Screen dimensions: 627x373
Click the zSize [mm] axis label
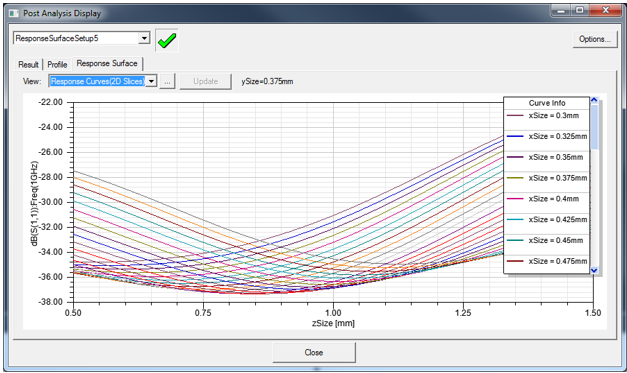(333, 323)
